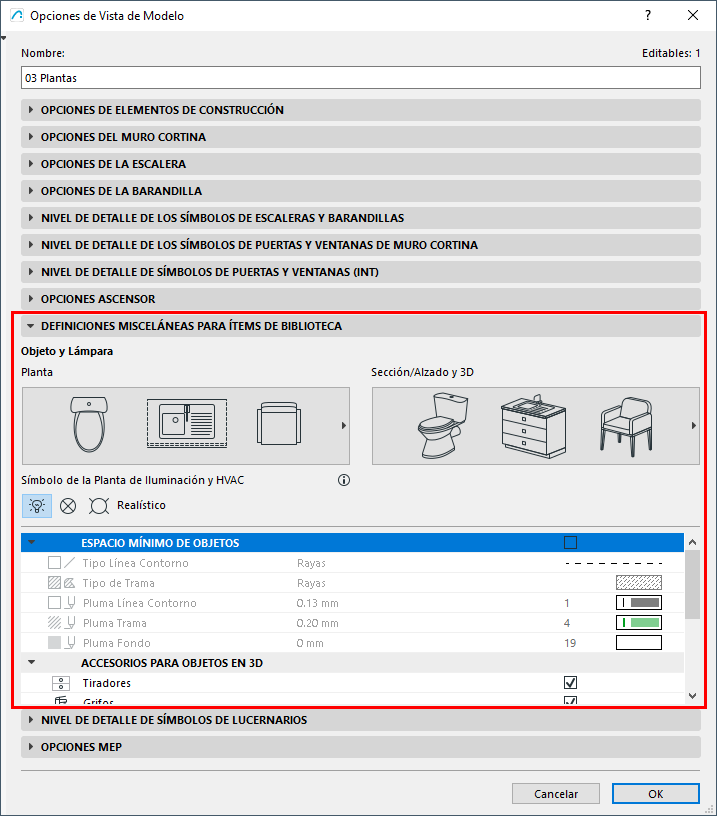Image resolution: width=717 pixels, height=816 pixels.
Task: Open the Planta symbol options arrow
Action: click(x=343, y=426)
